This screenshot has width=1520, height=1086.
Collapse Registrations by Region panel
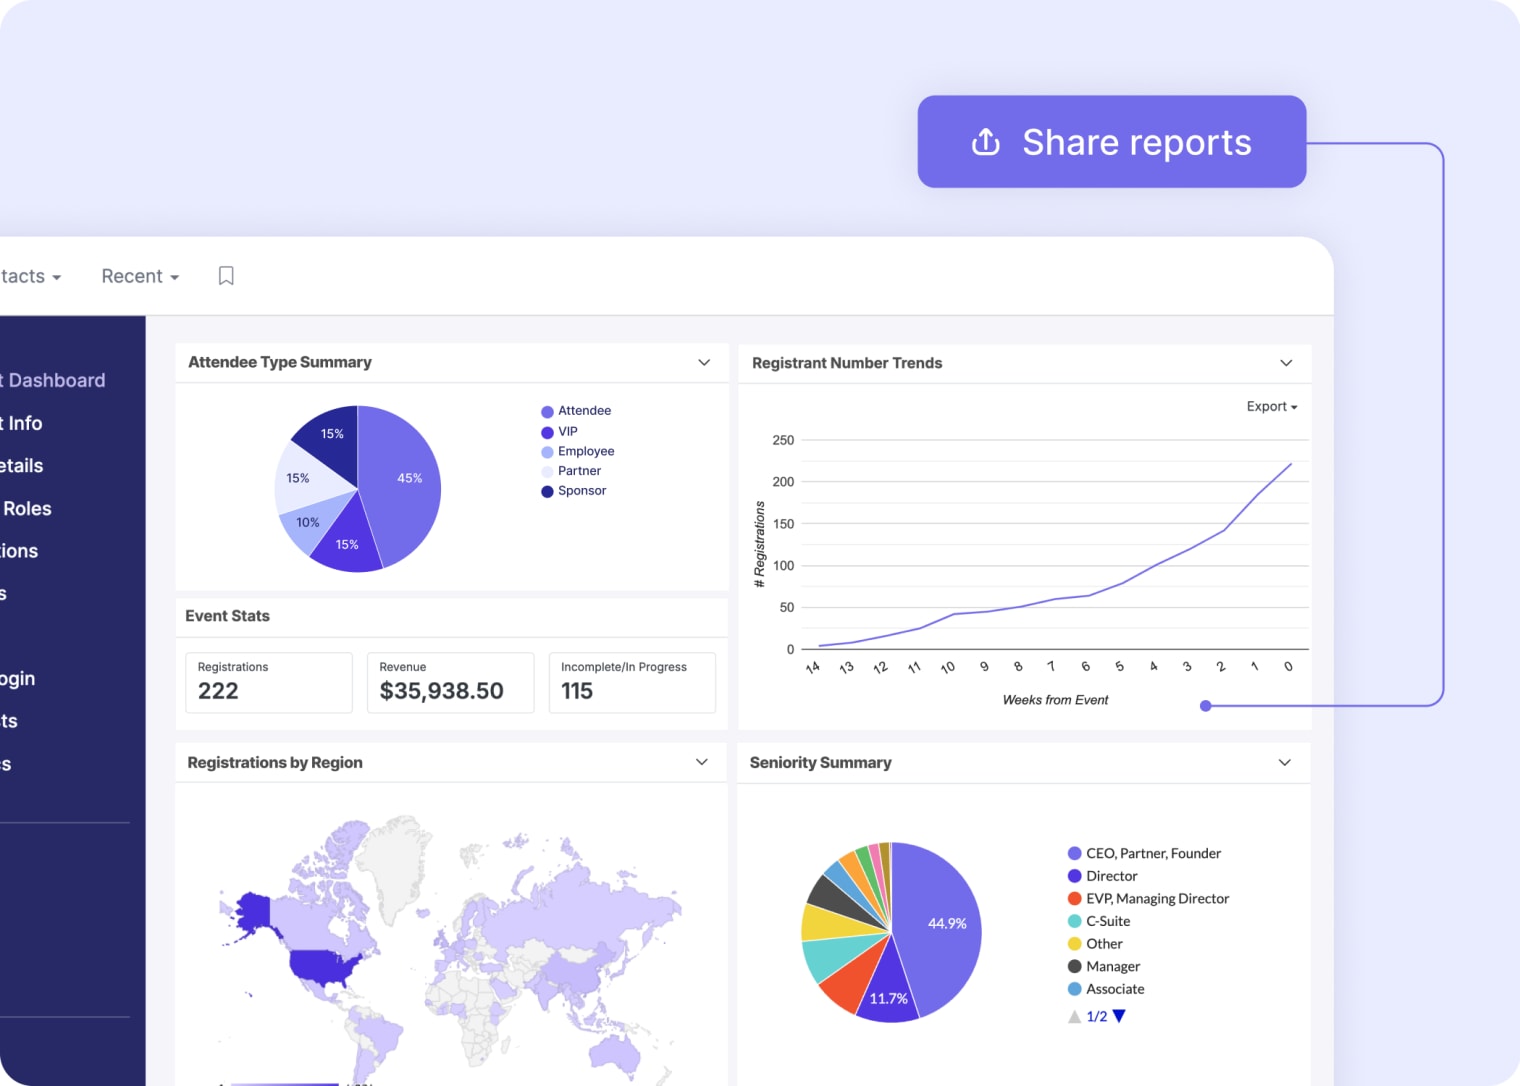(702, 762)
